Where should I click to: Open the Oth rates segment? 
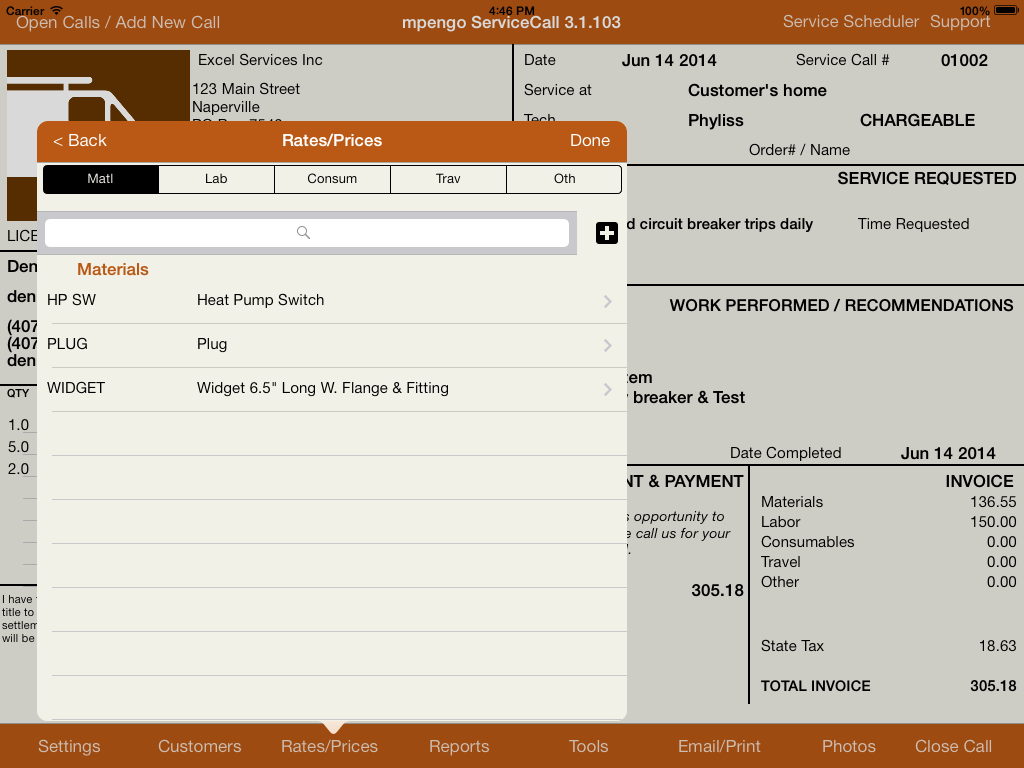[x=564, y=179]
